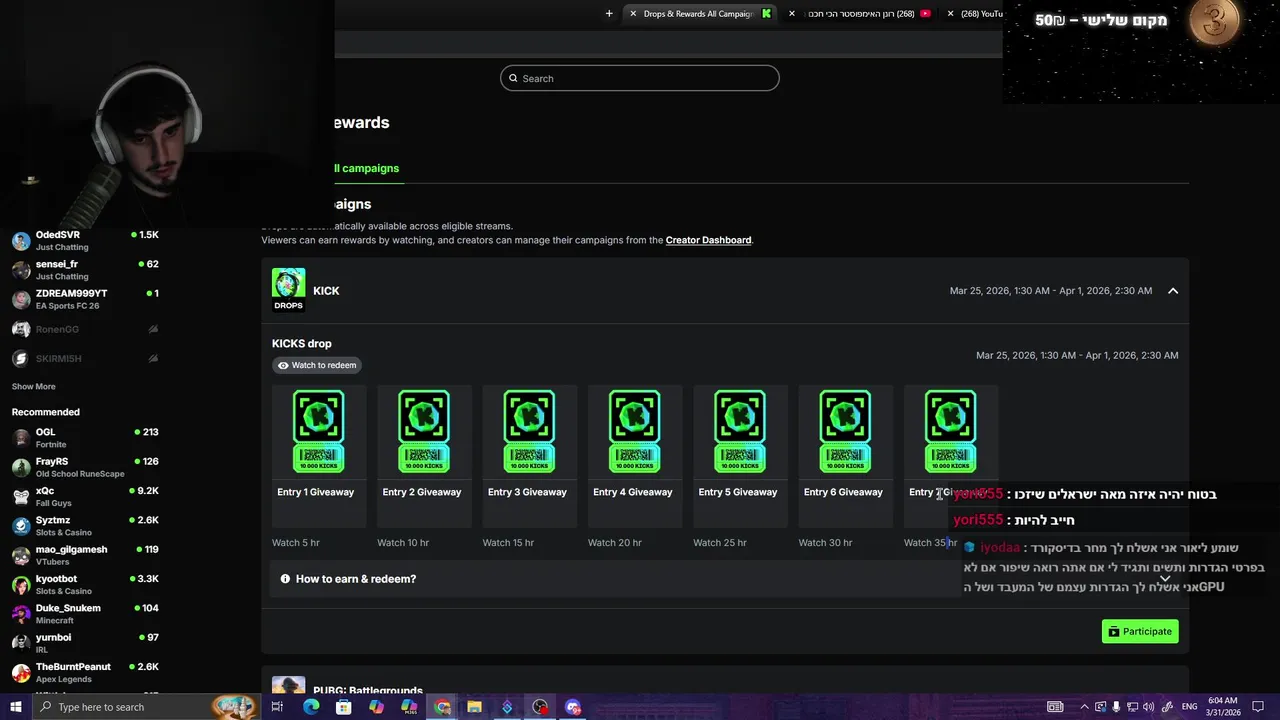Open Discord from the taskbar
The height and width of the screenshot is (720, 1280).
click(573, 707)
